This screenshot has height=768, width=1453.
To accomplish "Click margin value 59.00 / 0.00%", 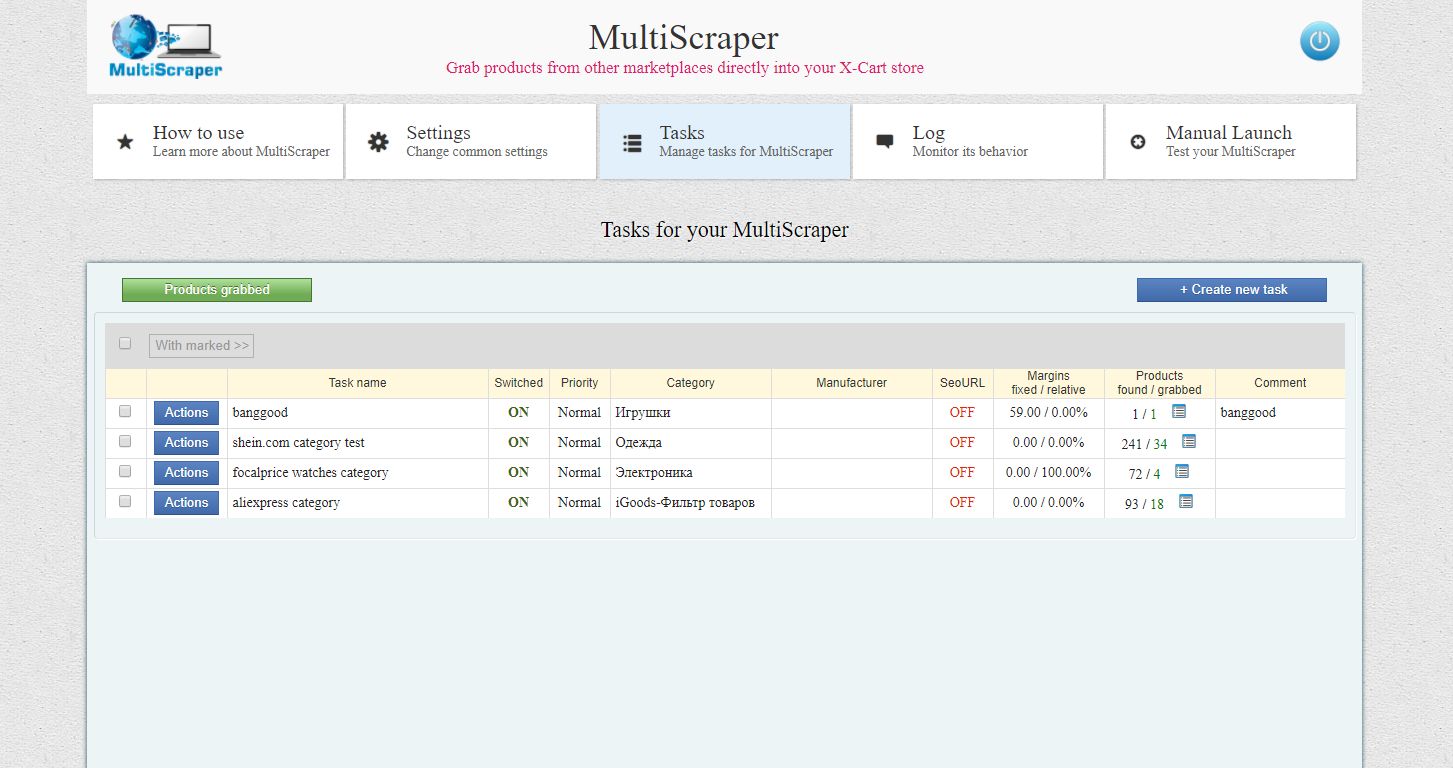I will [x=1047, y=412].
